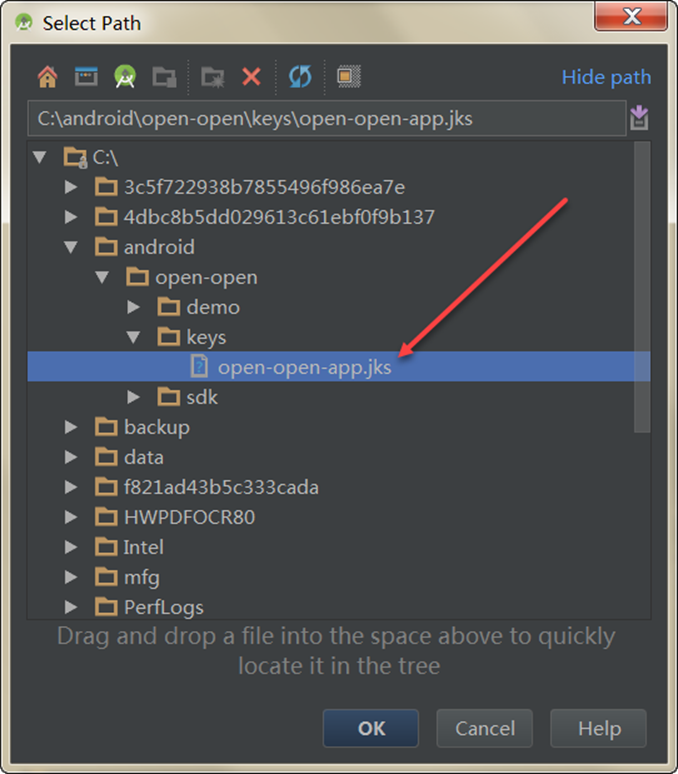The width and height of the screenshot is (678, 774).
Task: Click the red Delete X icon
Action: click(252, 77)
